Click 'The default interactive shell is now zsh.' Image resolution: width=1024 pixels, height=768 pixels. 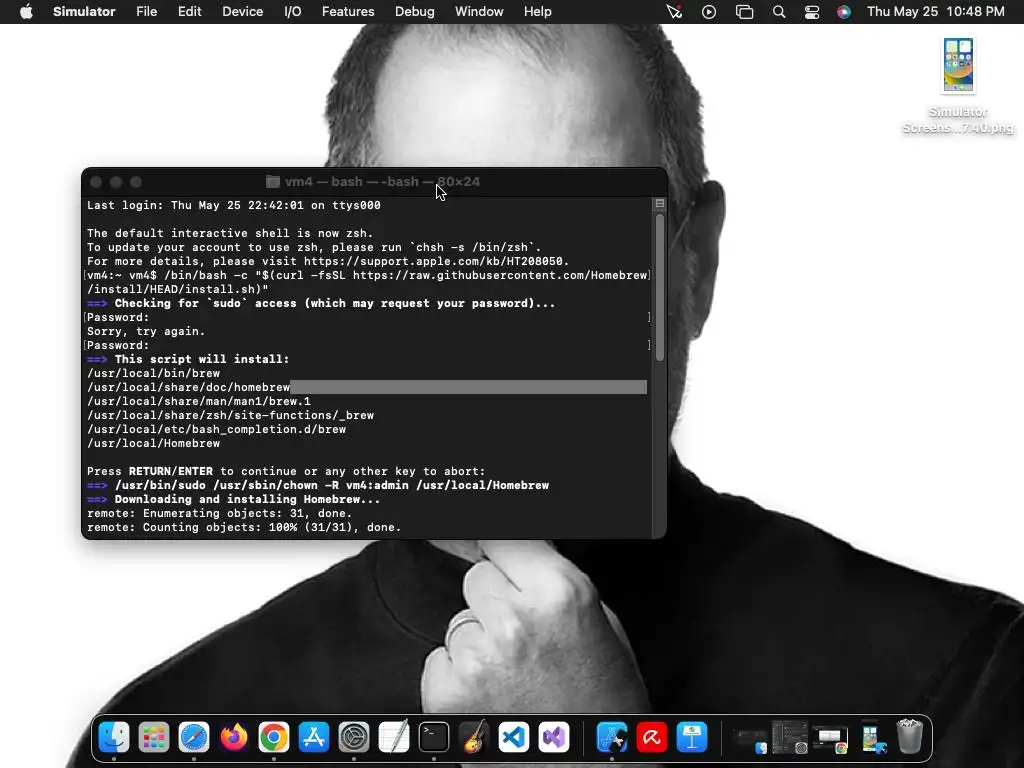[230, 233]
